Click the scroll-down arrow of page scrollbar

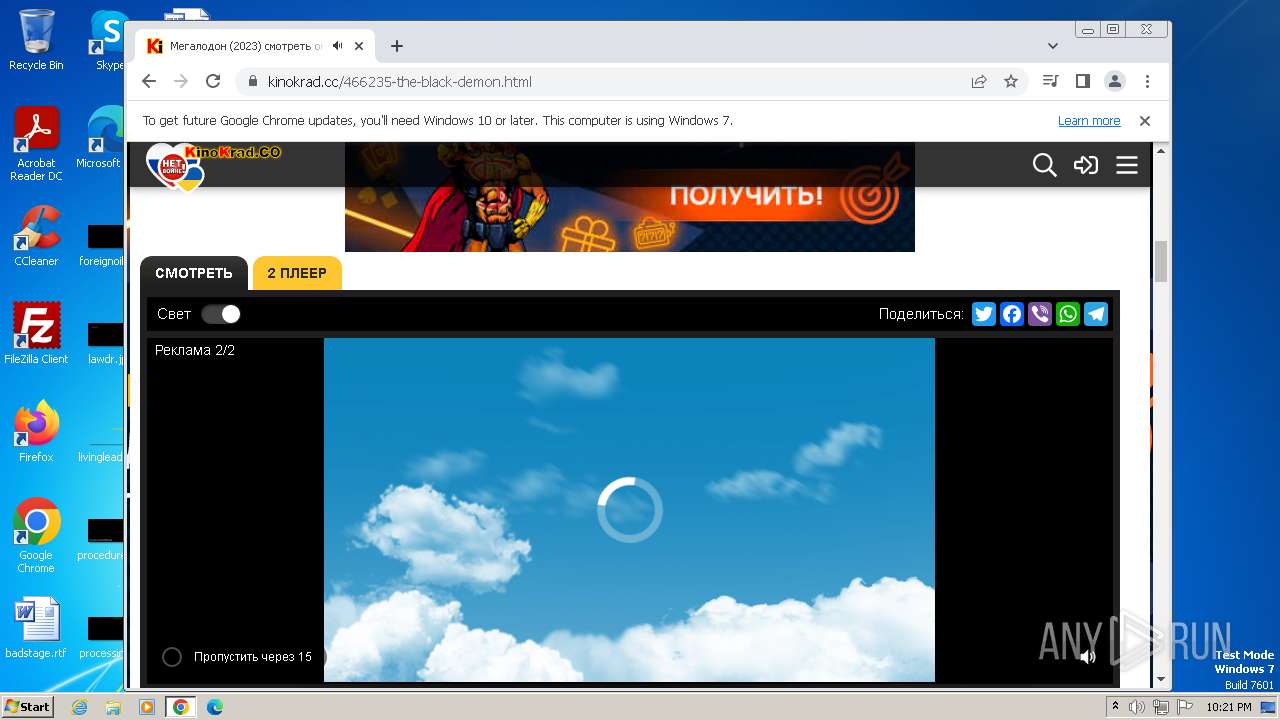[x=1161, y=679]
